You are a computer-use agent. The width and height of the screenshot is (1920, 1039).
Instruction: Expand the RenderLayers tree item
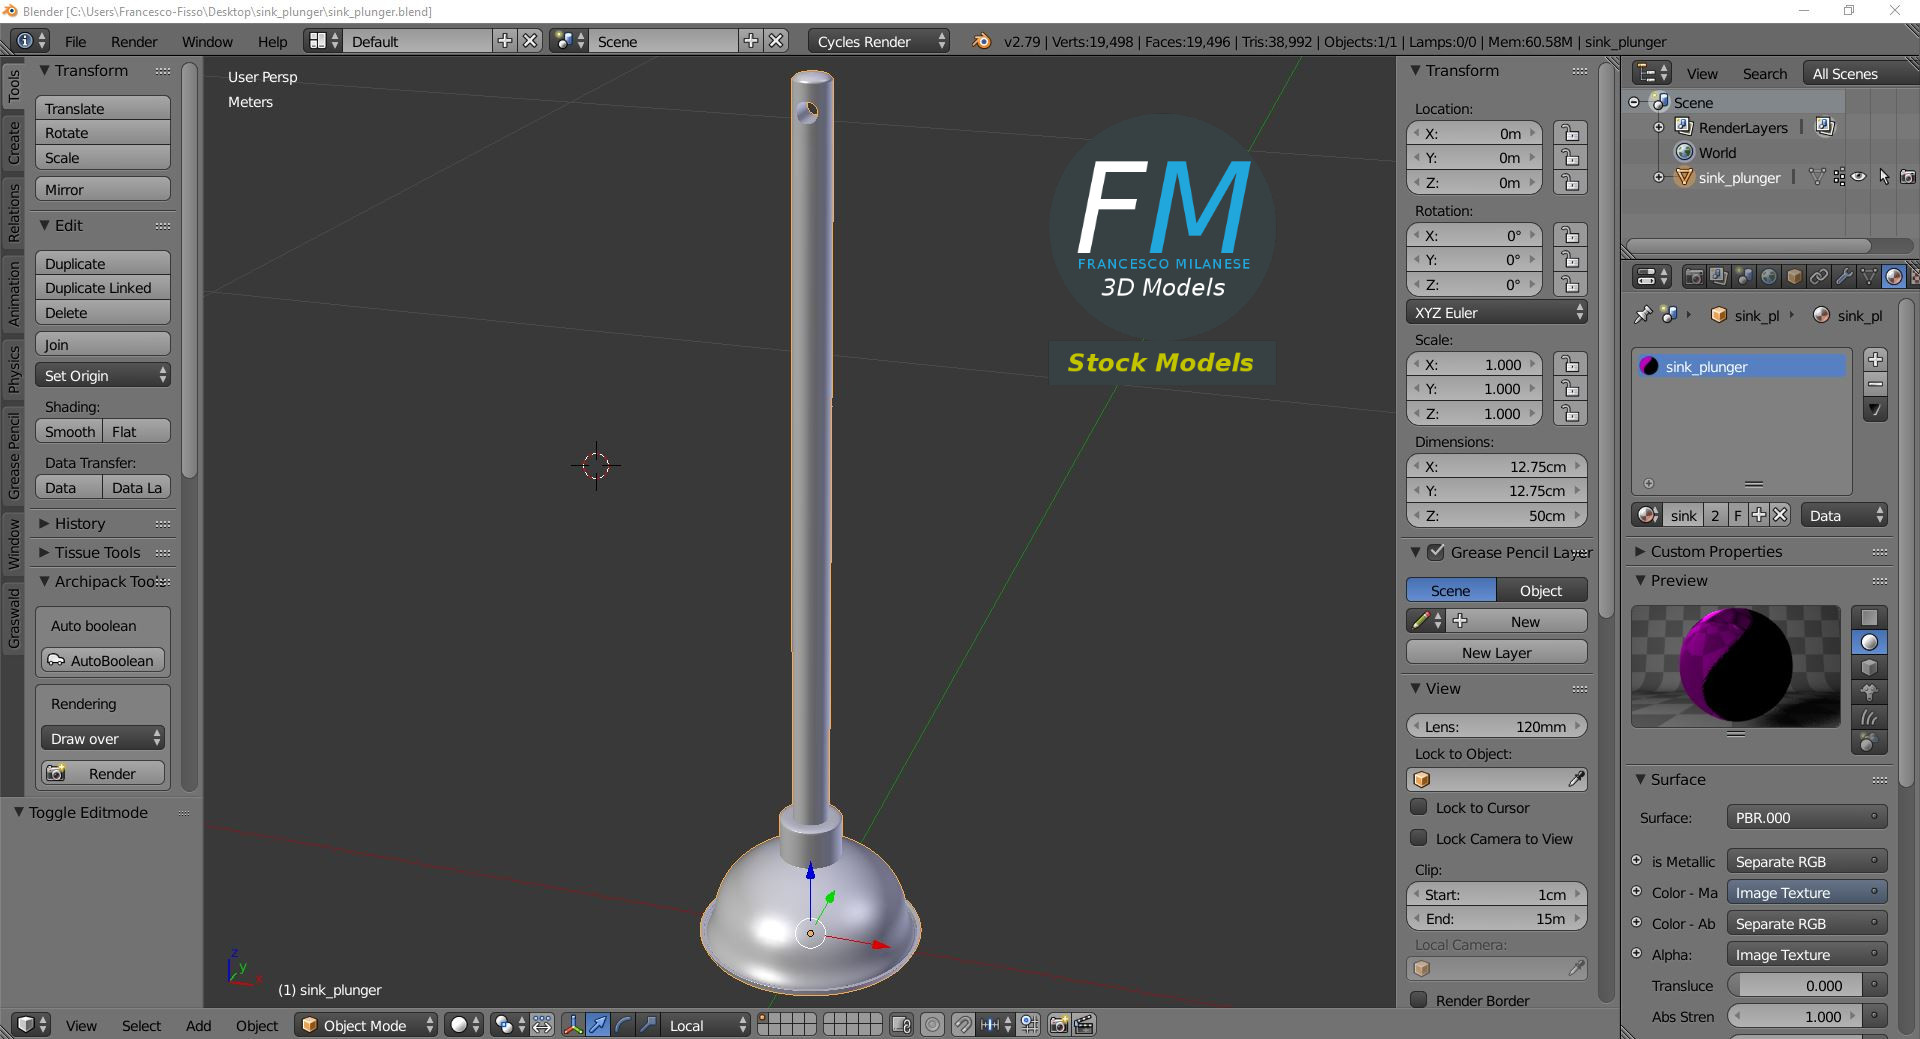click(1659, 127)
